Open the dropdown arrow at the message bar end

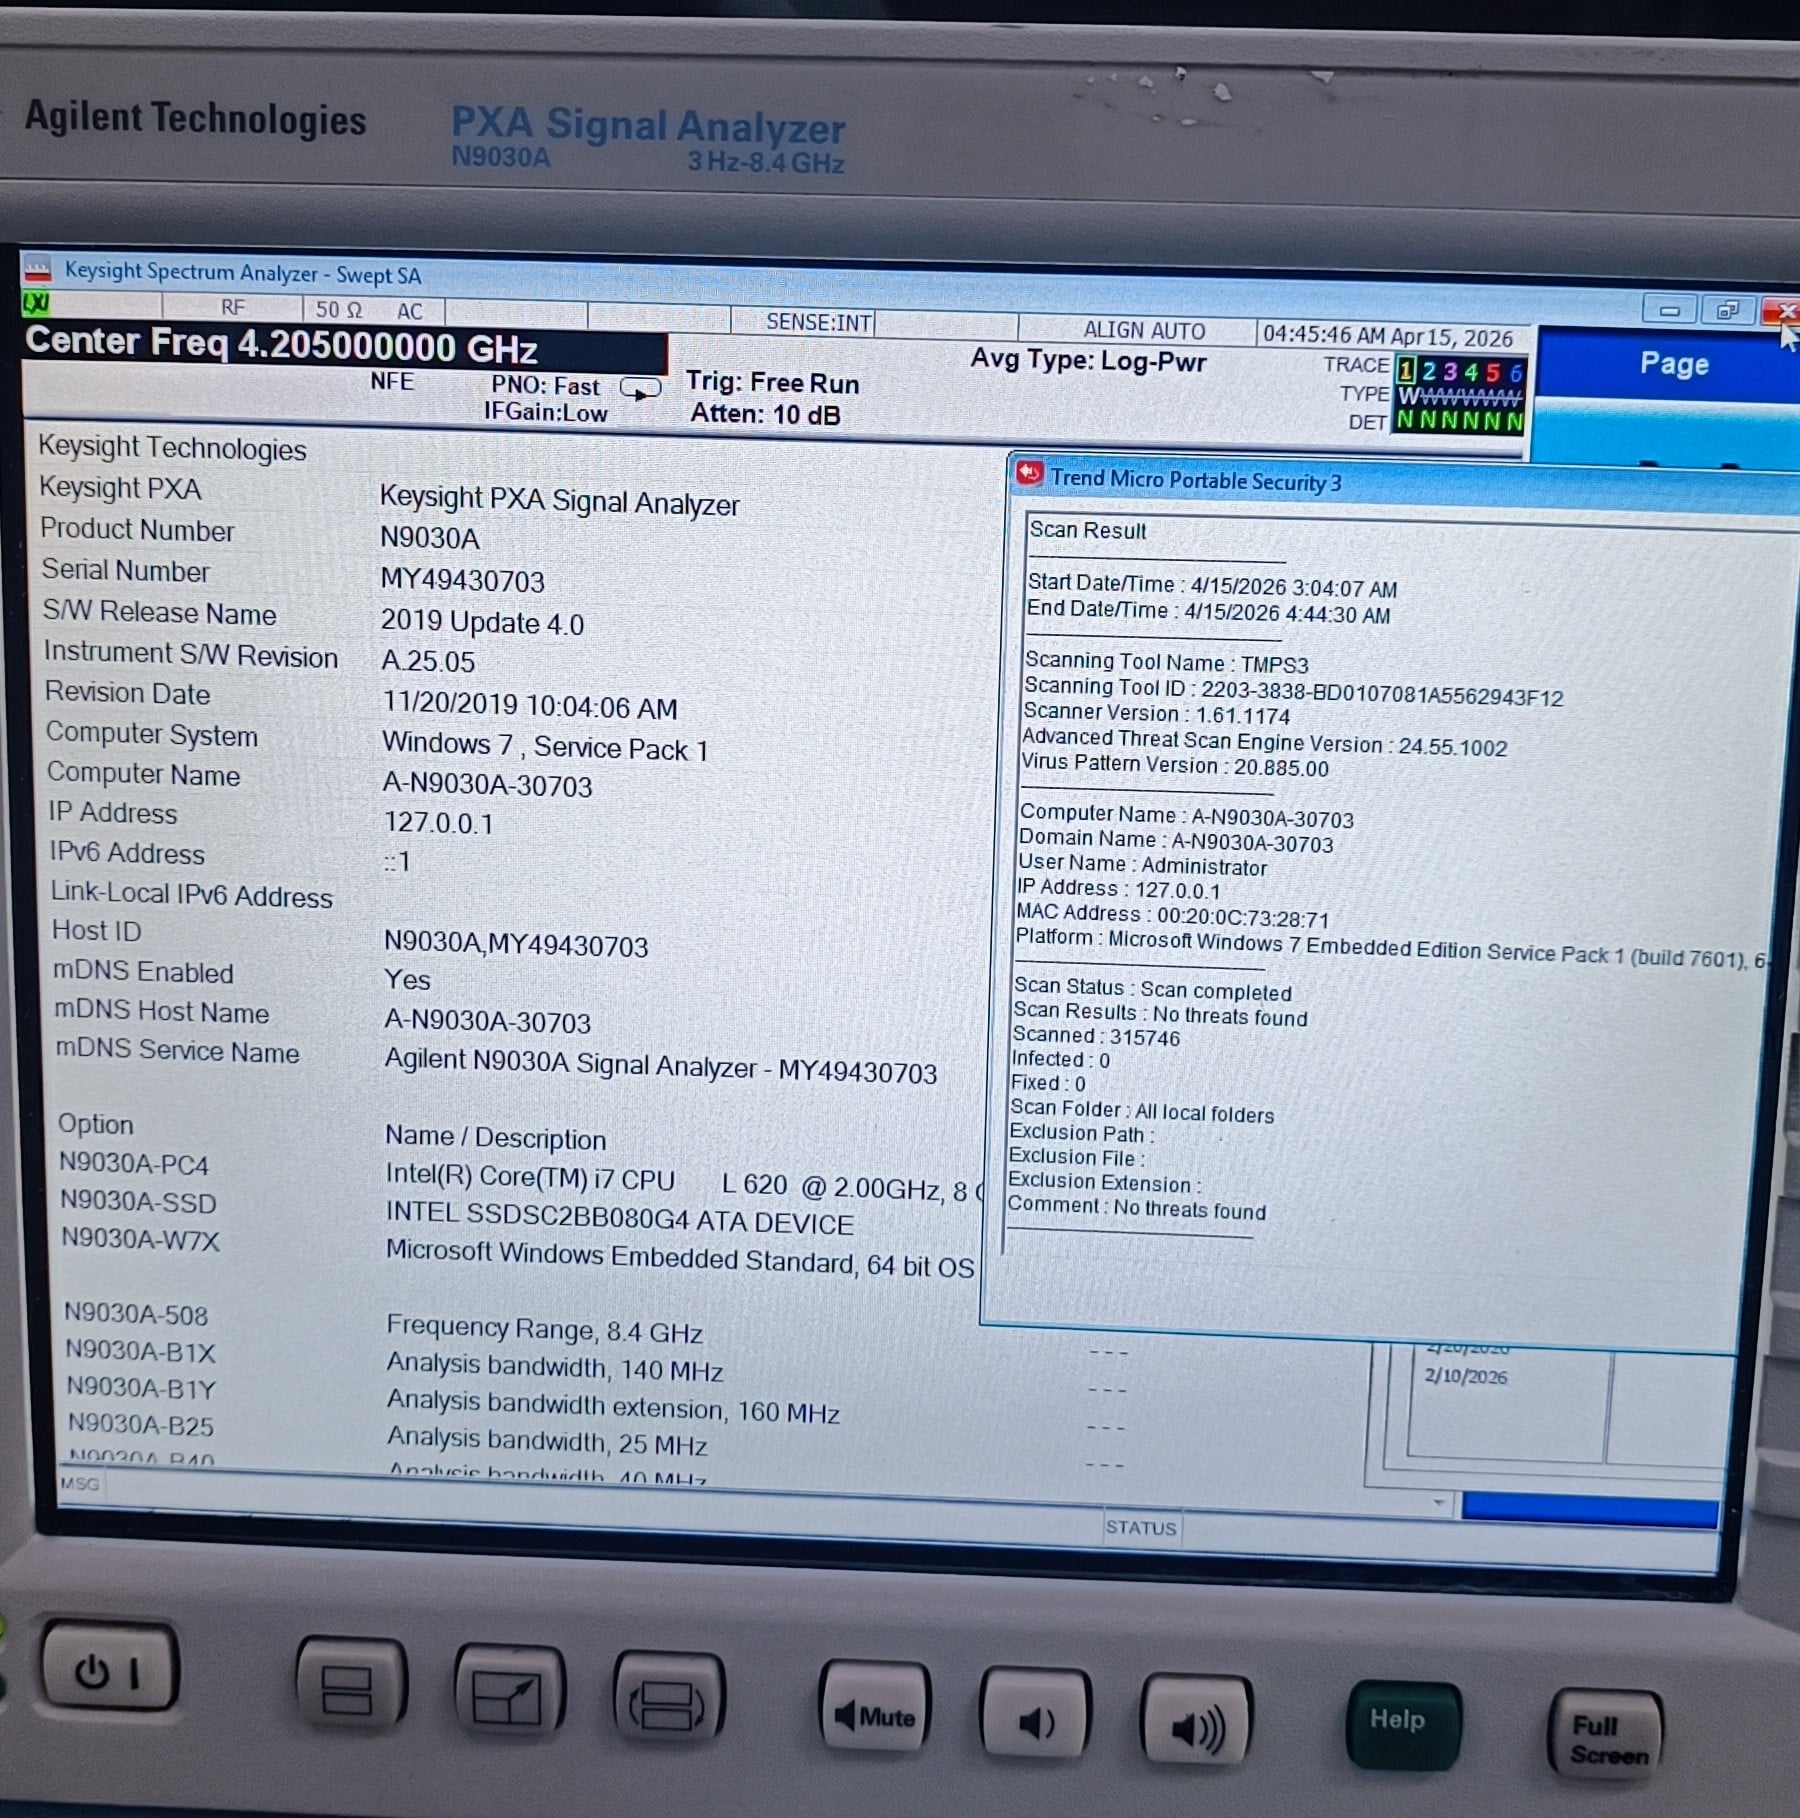(1438, 1502)
